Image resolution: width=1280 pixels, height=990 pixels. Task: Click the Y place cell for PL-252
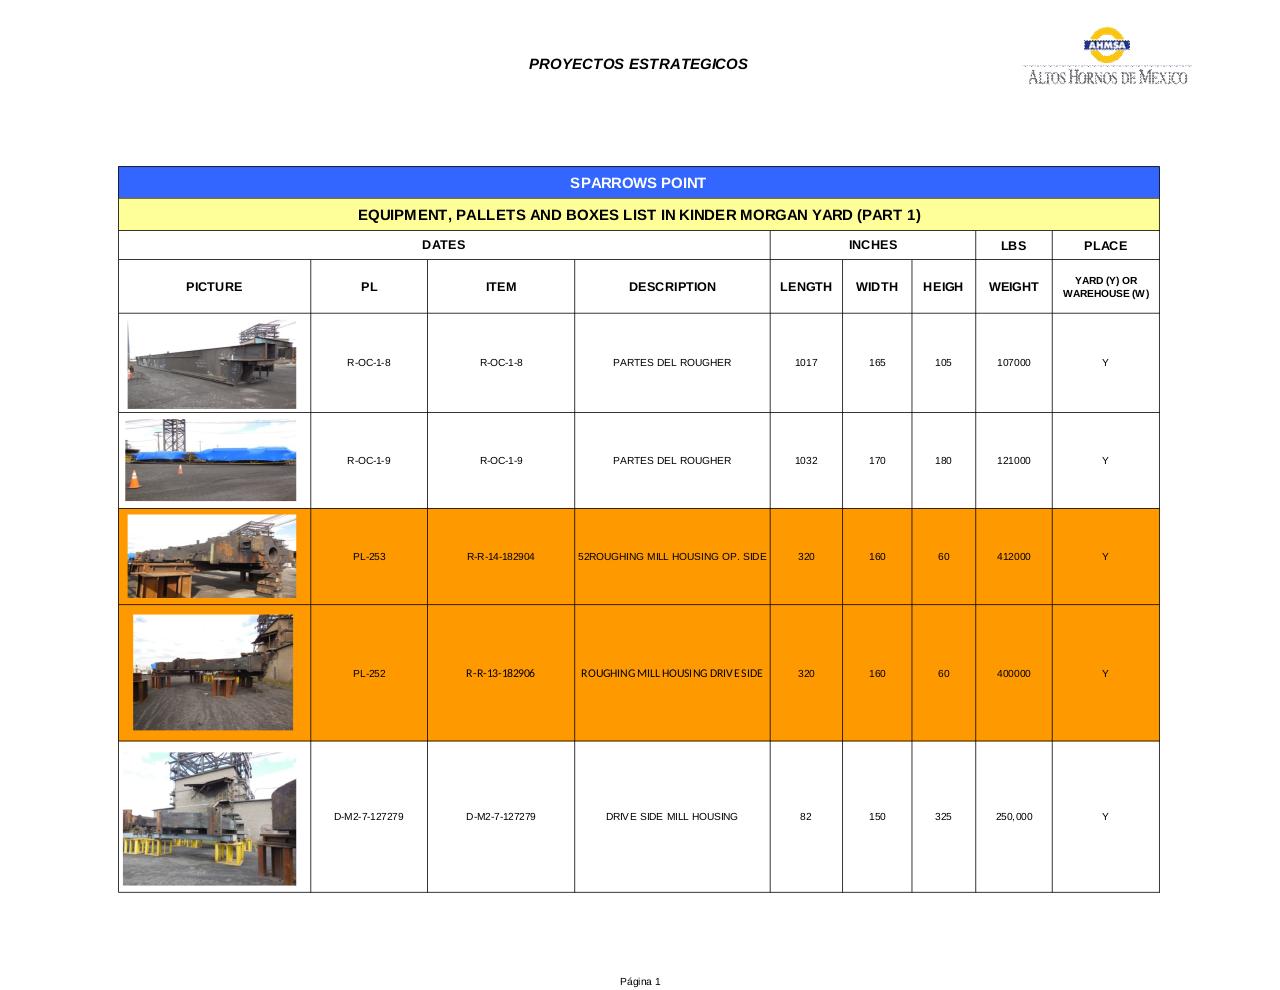pyautogui.click(x=1105, y=672)
